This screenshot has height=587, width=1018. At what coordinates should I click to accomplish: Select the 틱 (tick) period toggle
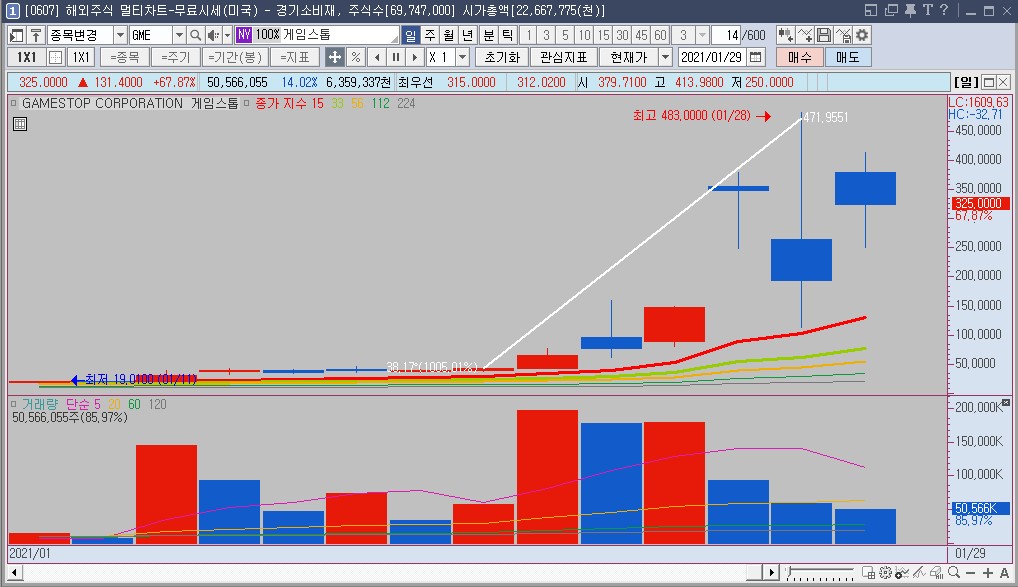pyautogui.click(x=508, y=35)
